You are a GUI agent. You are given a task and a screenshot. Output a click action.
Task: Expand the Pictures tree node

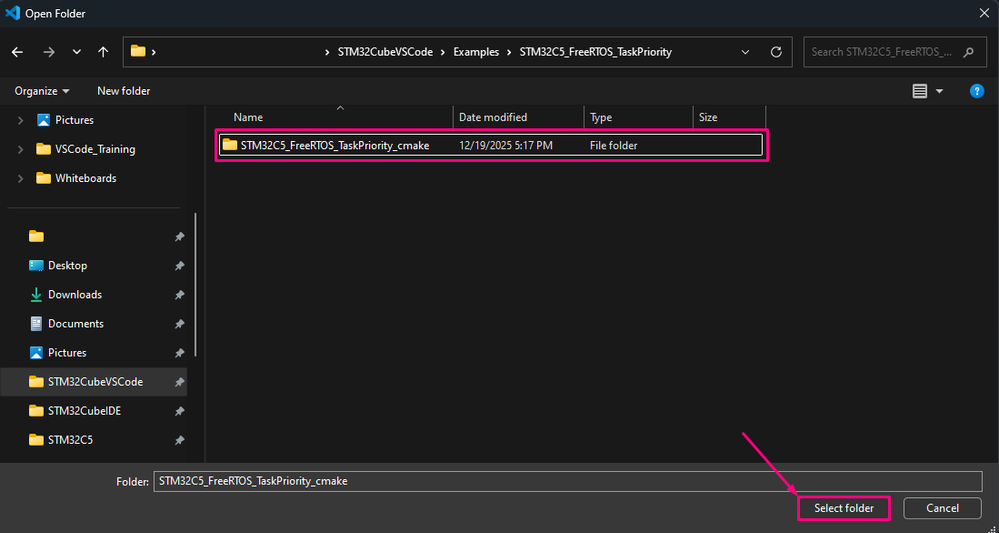(20, 120)
